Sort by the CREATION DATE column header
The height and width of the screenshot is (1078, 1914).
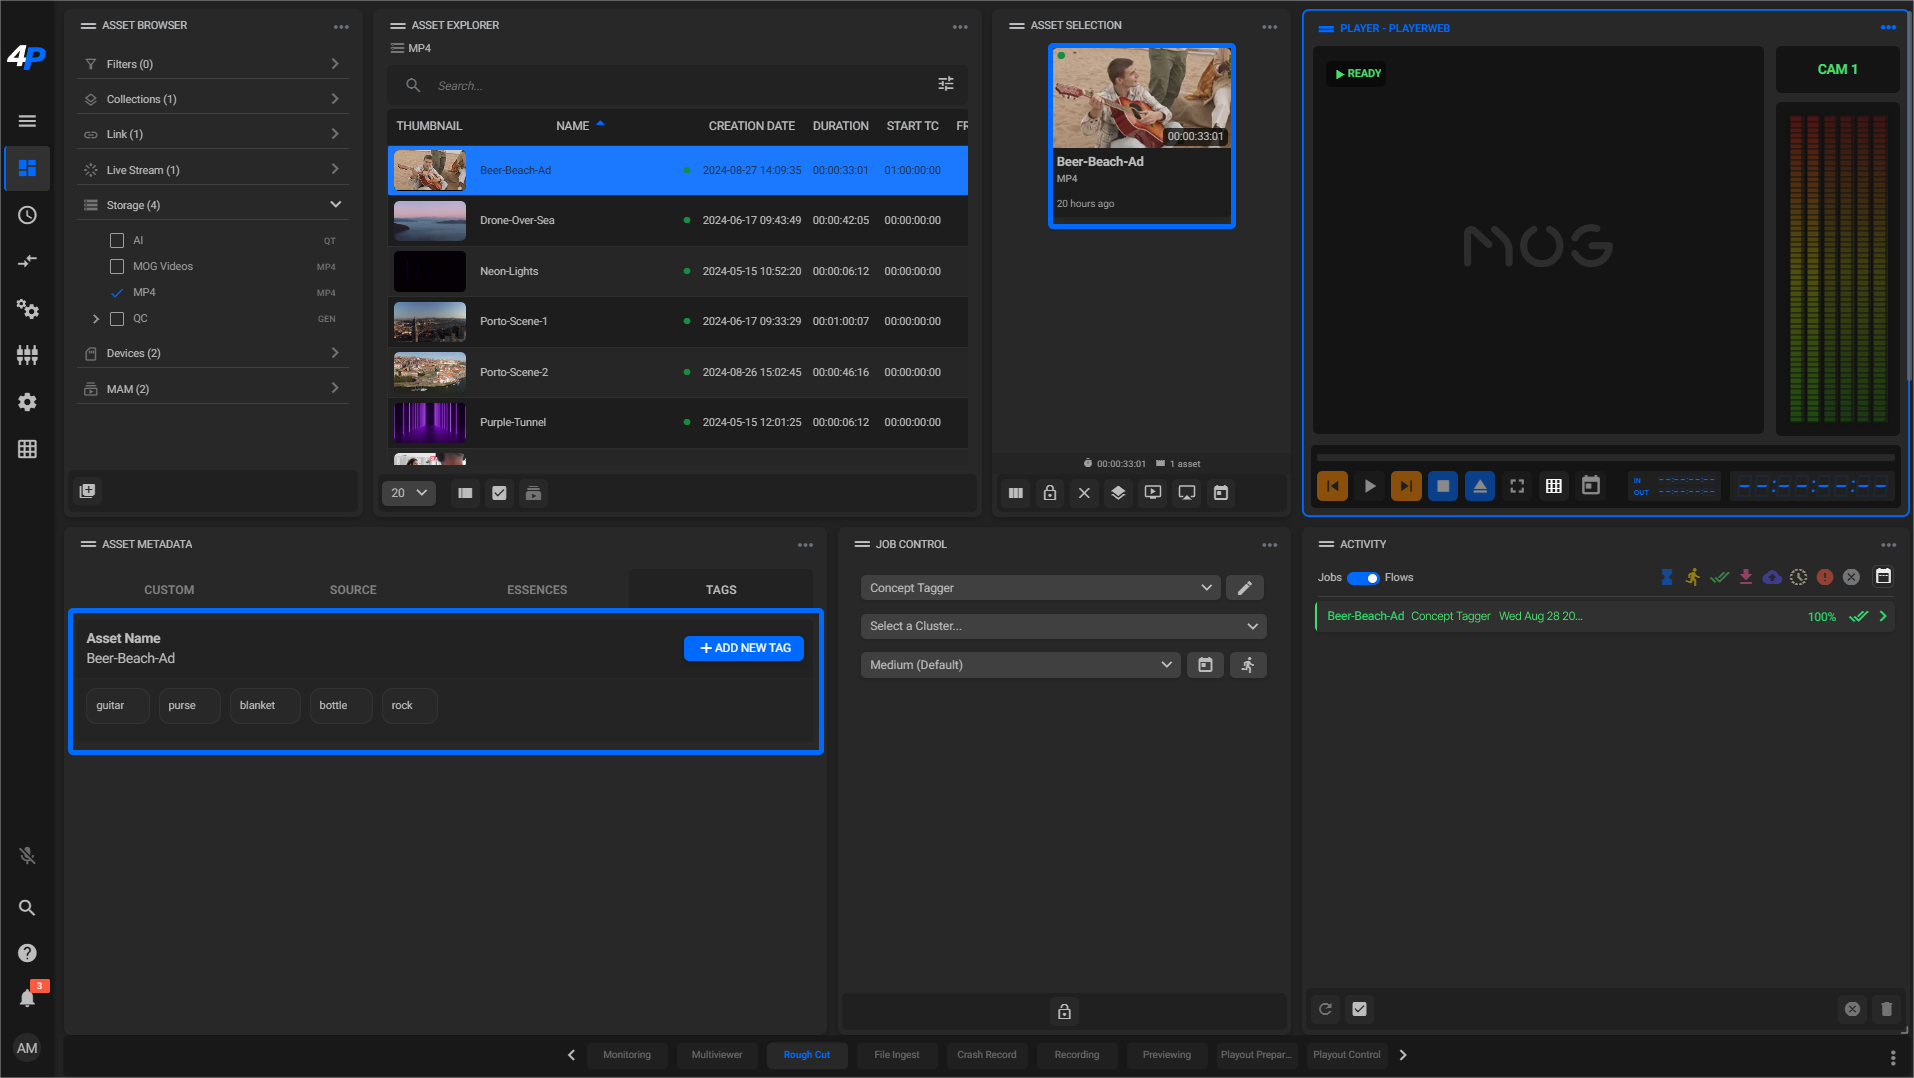click(751, 126)
